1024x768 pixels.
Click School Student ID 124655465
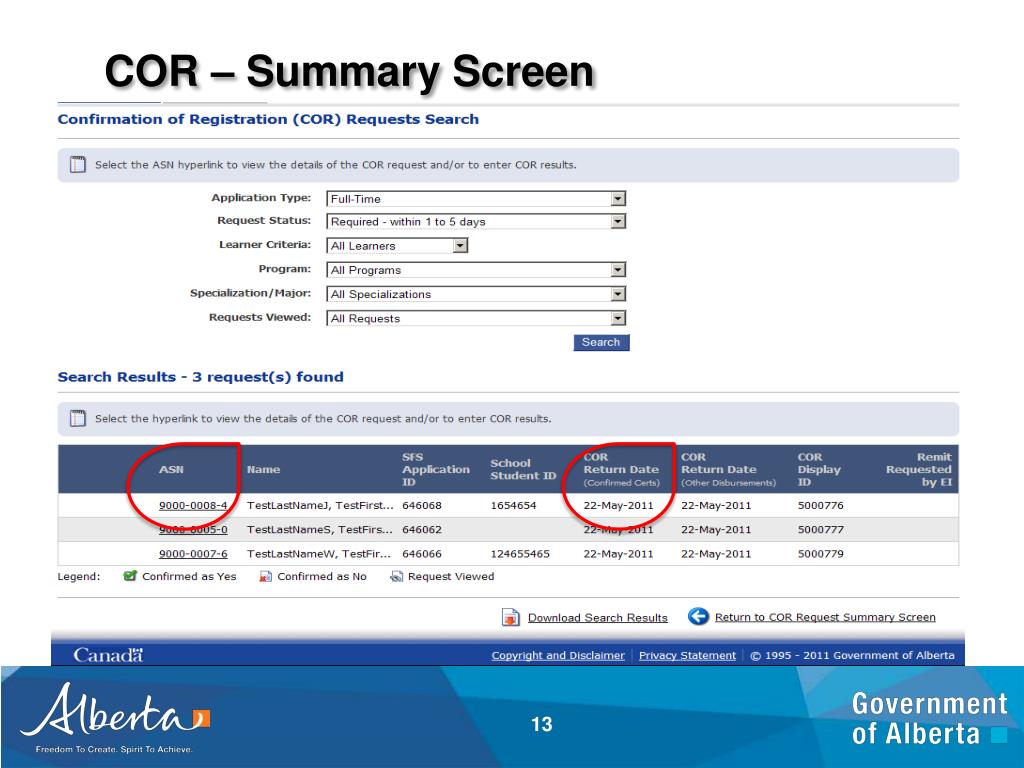tap(520, 554)
